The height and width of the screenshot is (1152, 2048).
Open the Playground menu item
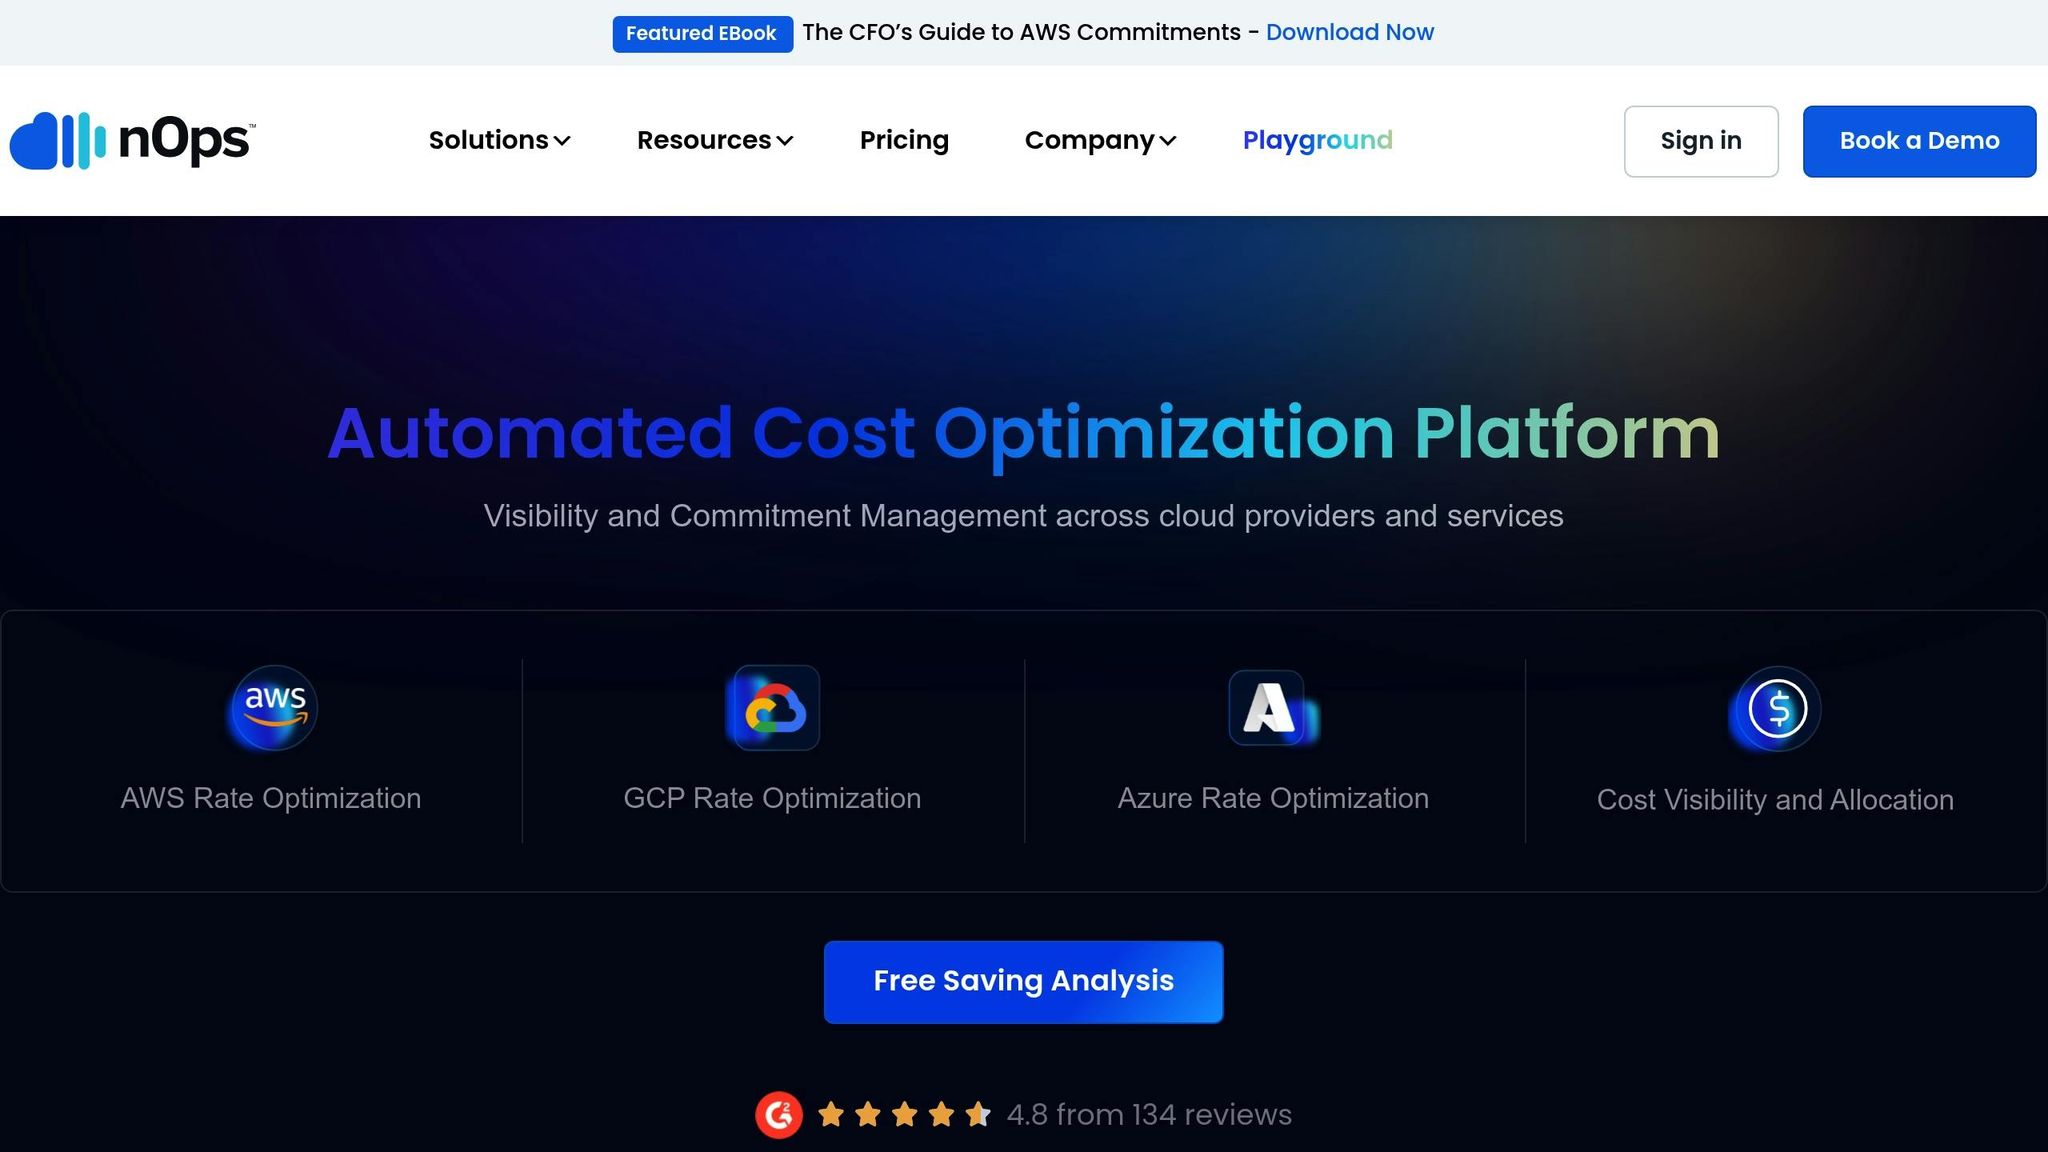(1317, 140)
